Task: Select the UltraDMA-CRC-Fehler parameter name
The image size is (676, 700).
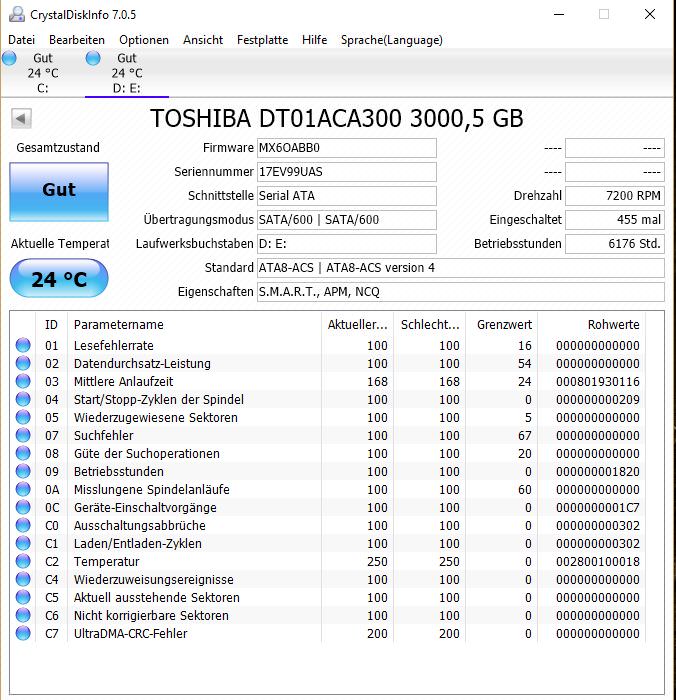Action: (130, 633)
